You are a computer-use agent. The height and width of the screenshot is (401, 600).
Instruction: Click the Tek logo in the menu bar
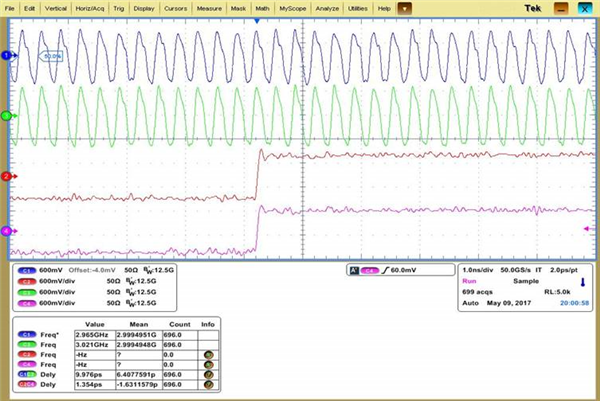pos(533,8)
